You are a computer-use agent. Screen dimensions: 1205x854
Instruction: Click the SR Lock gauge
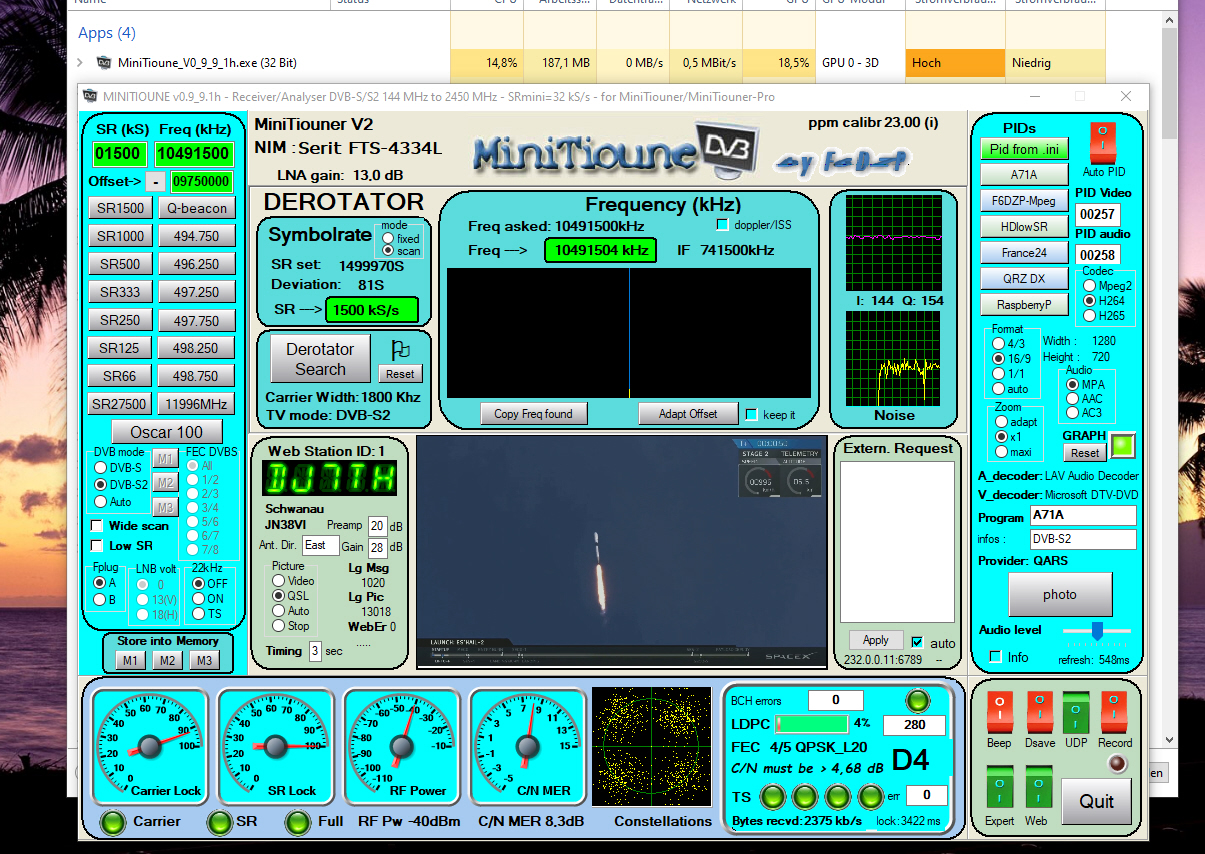[276, 746]
